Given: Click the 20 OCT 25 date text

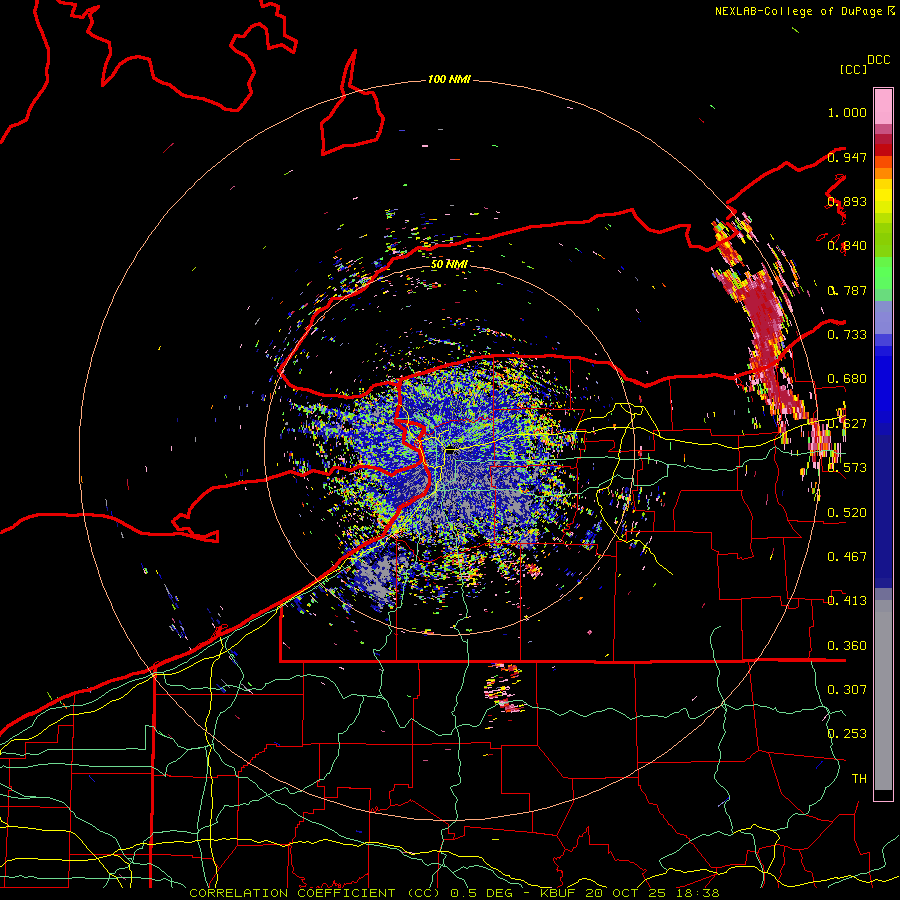Looking at the screenshot, I should (x=626, y=893).
